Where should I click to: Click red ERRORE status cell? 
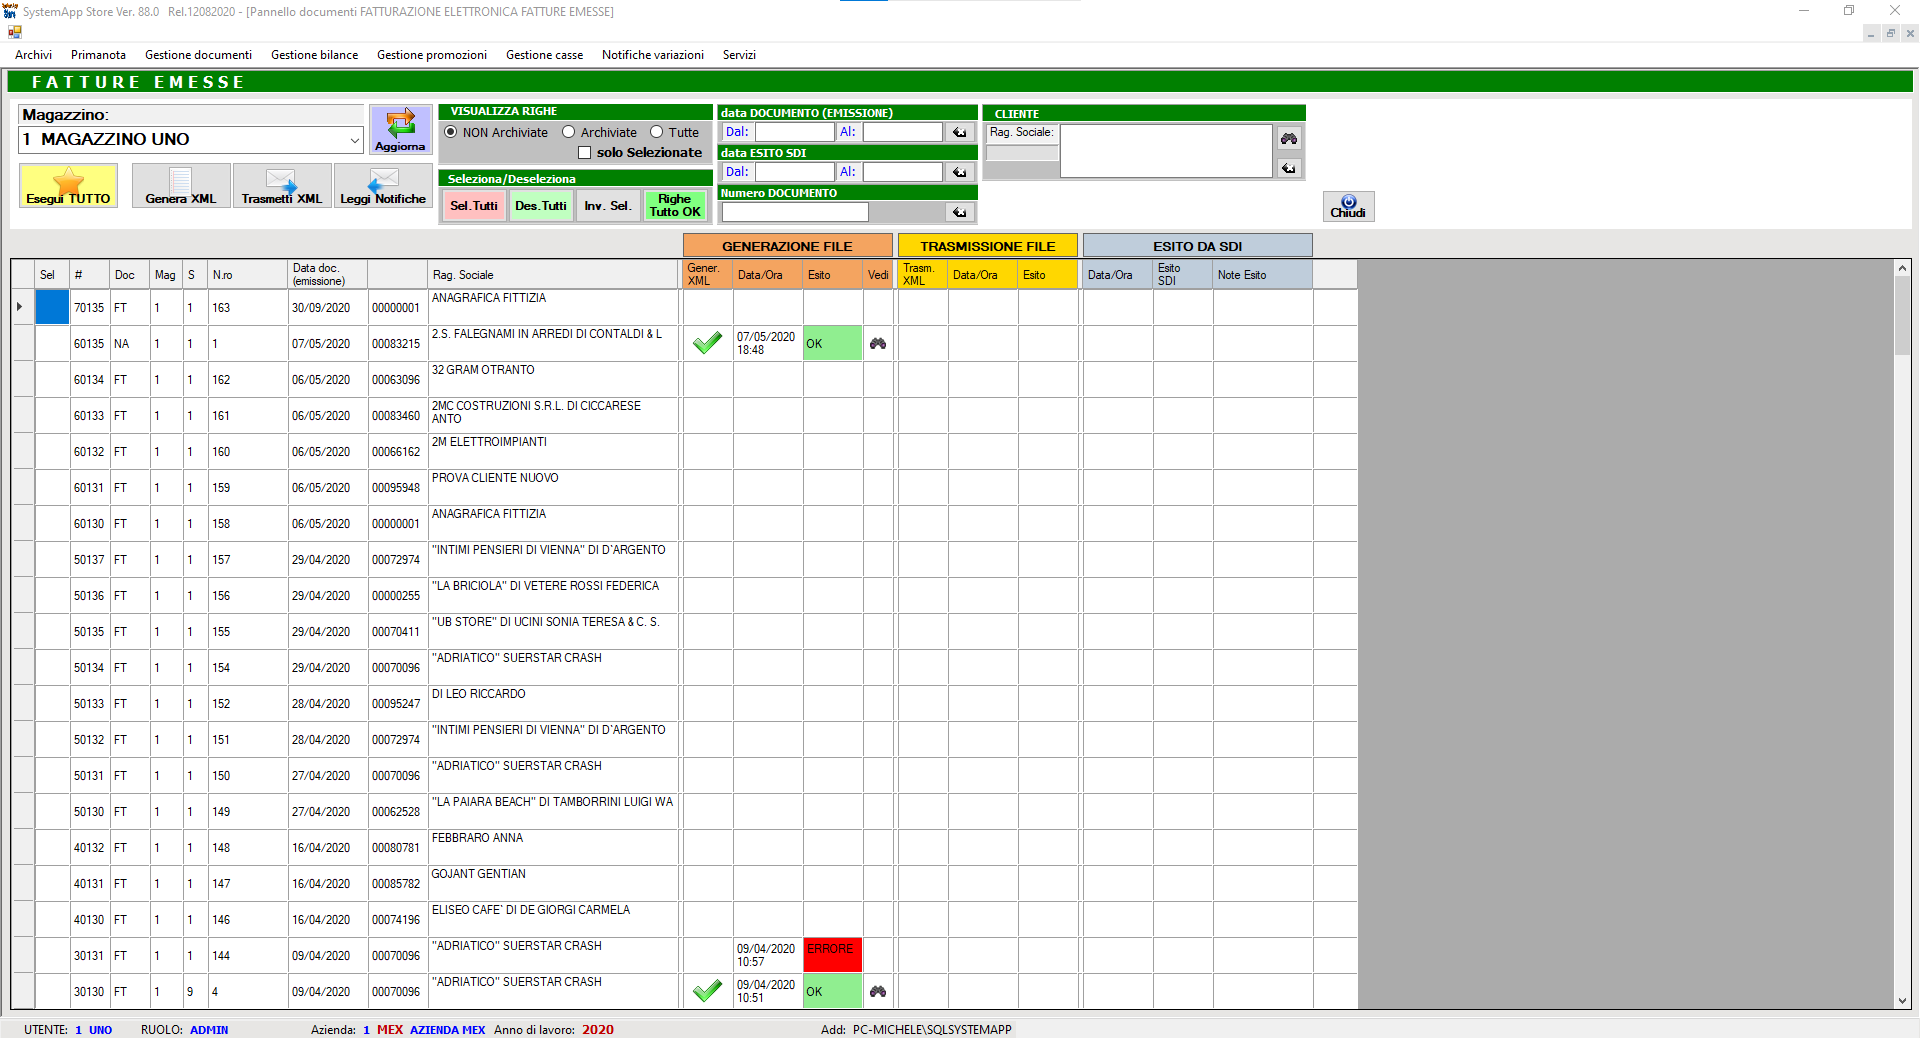(833, 955)
